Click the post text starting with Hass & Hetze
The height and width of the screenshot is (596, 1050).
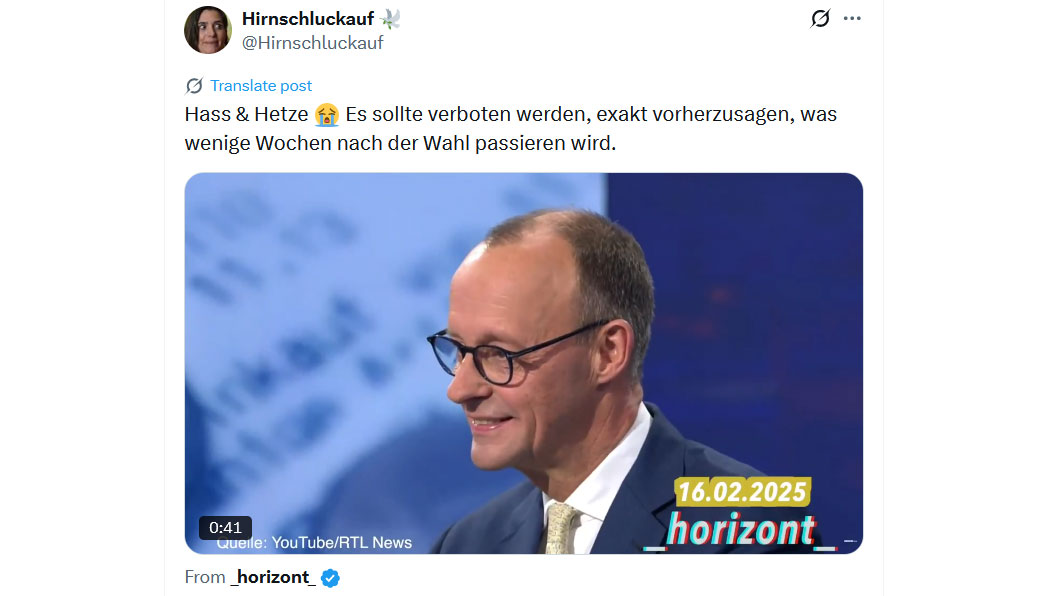tap(511, 129)
